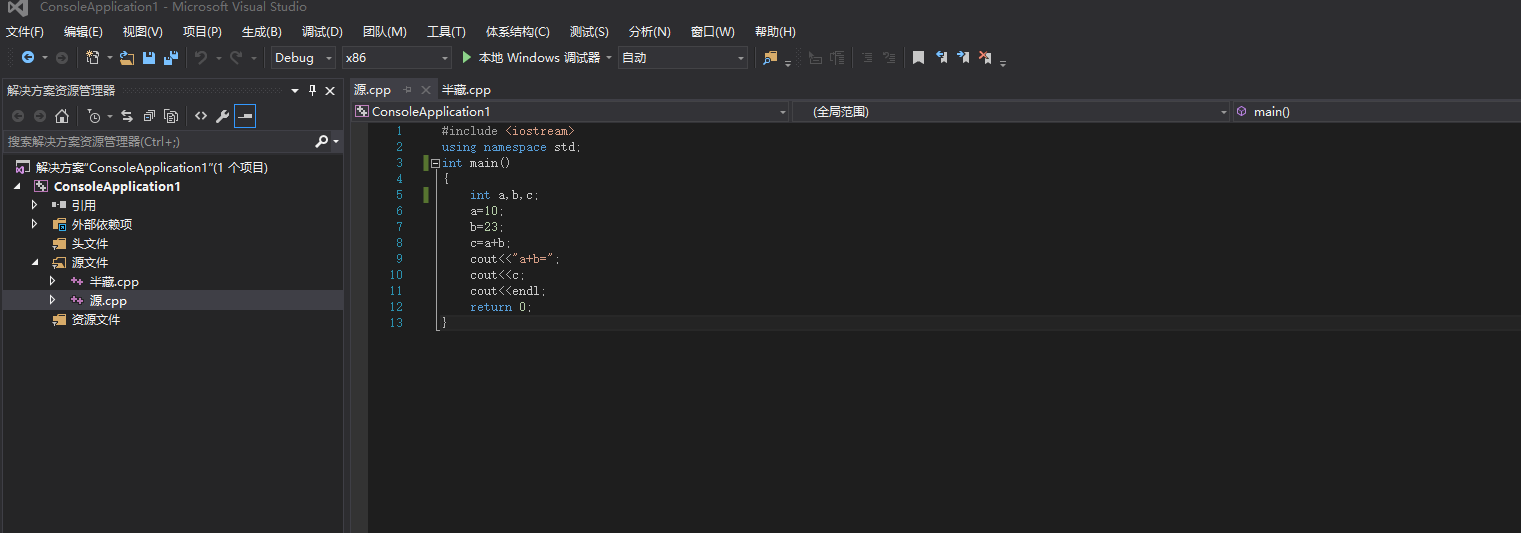Toggle Show All Files in Solution Explorer
Image resolution: width=1521 pixels, height=533 pixels.
click(171, 116)
